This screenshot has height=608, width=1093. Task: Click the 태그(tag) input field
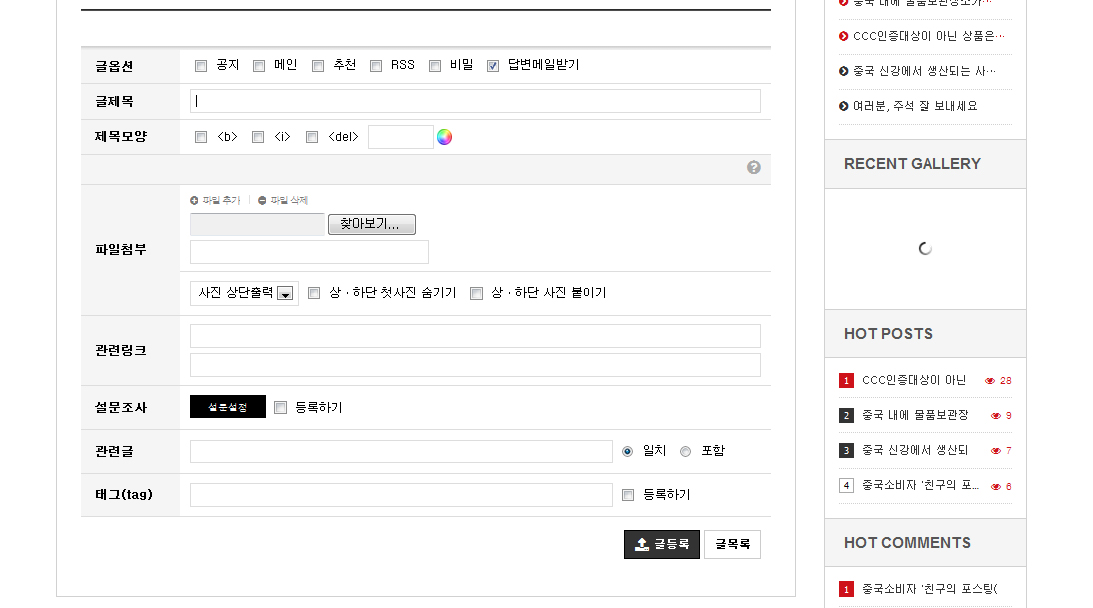click(x=402, y=495)
